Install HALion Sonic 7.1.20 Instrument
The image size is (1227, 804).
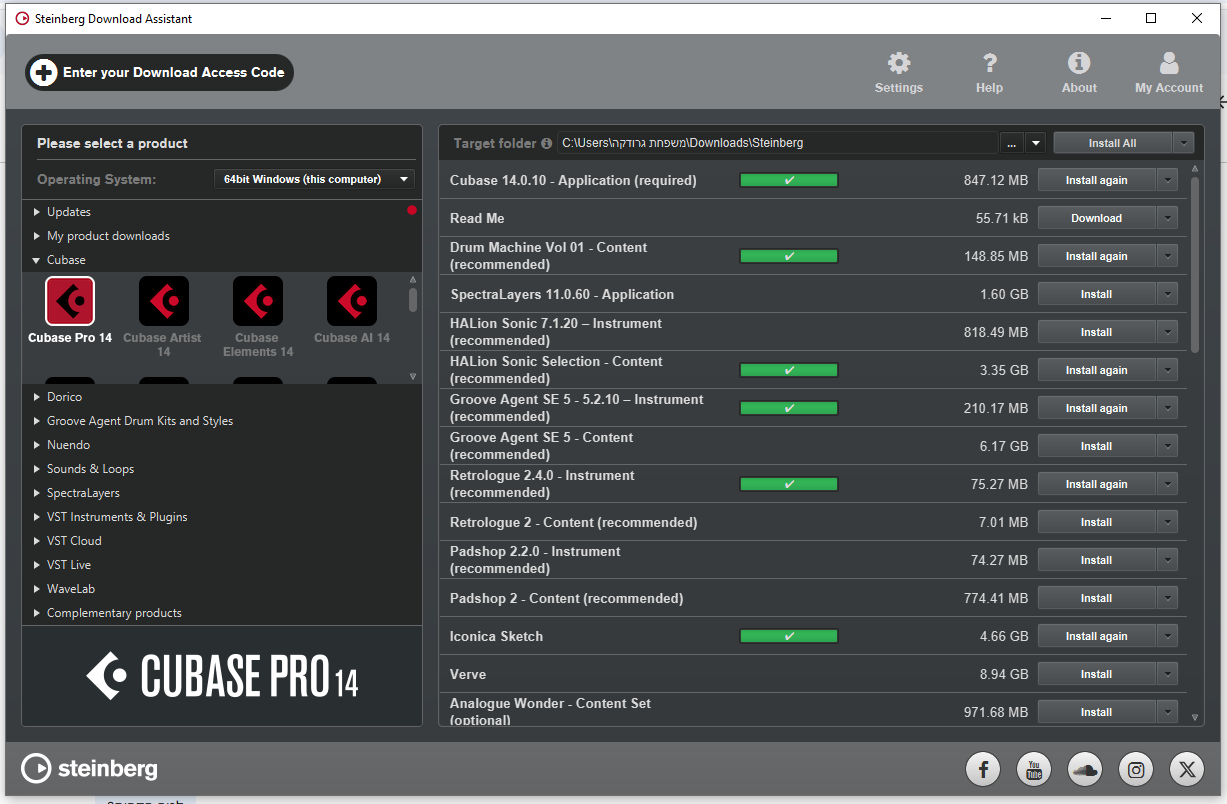[x=1097, y=332]
